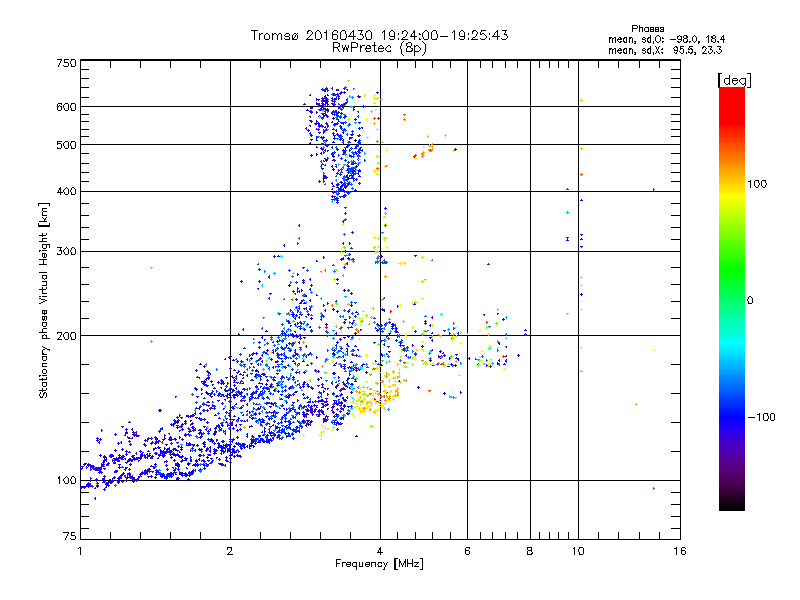Click the phase colorbar gradient
The image size is (800, 600).
tap(732, 298)
